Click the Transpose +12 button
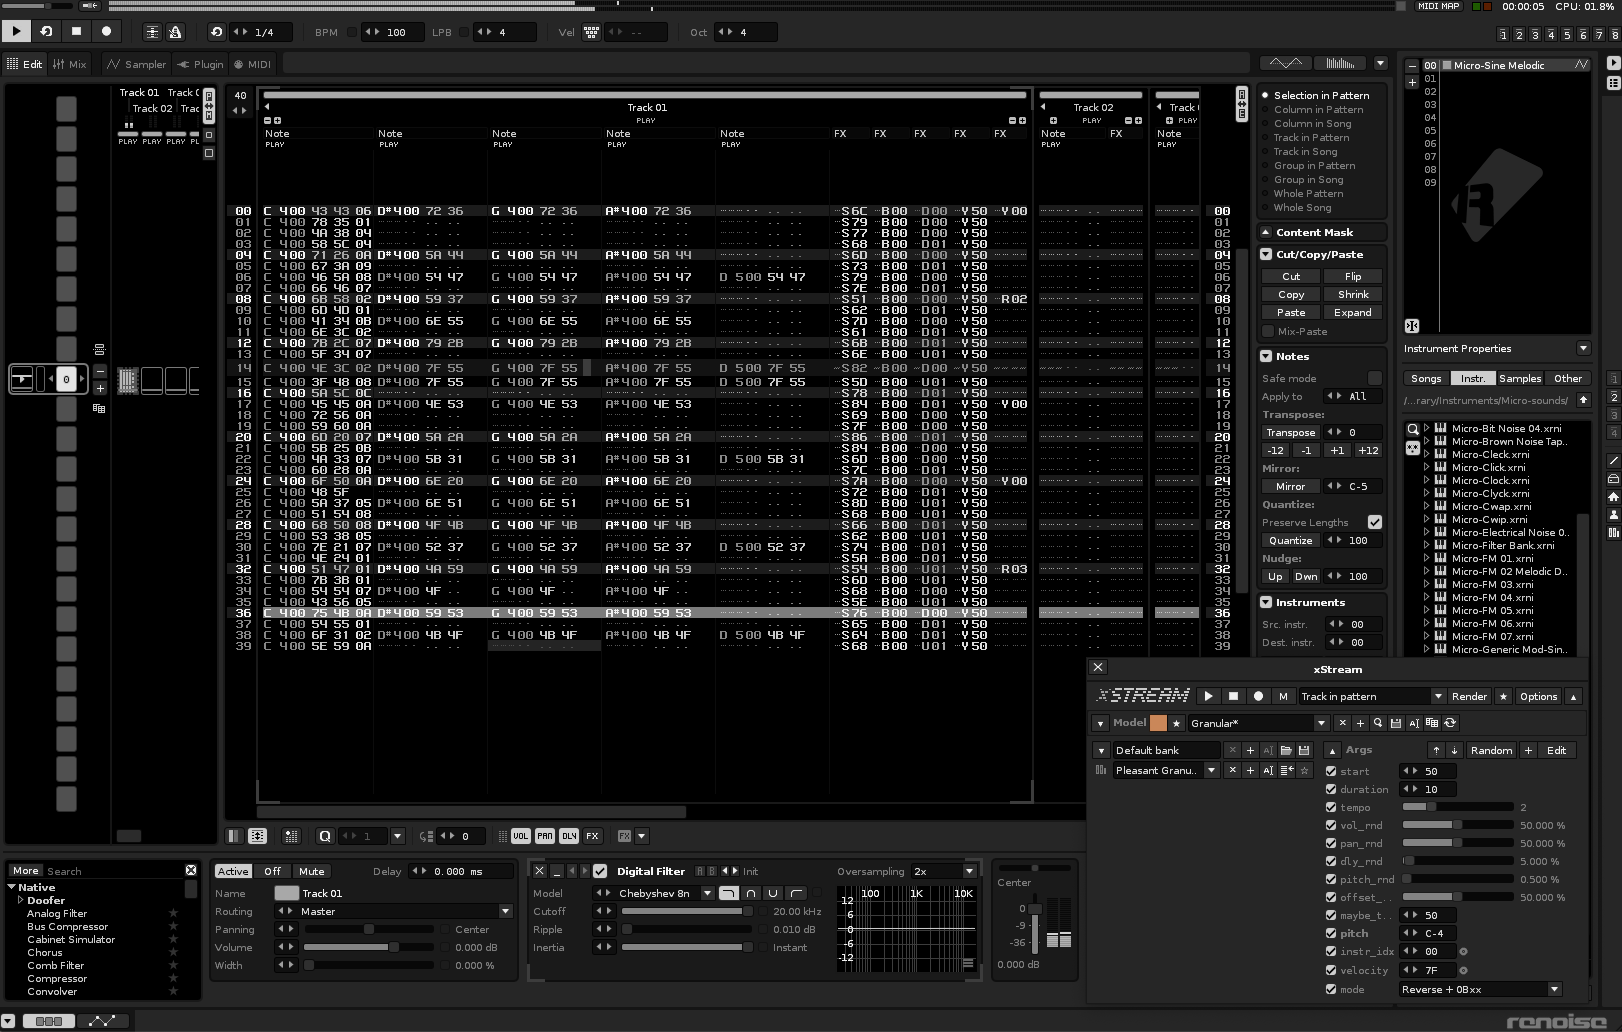This screenshot has width=1622, height=1032. 1368,450
